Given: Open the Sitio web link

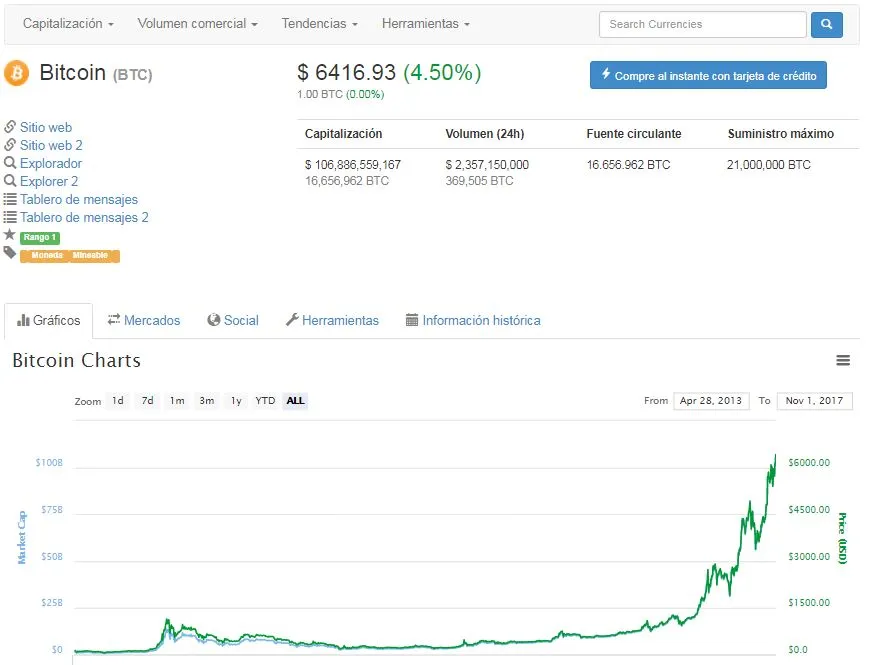Looking at the screenshot, I should (x=46, y=127).
